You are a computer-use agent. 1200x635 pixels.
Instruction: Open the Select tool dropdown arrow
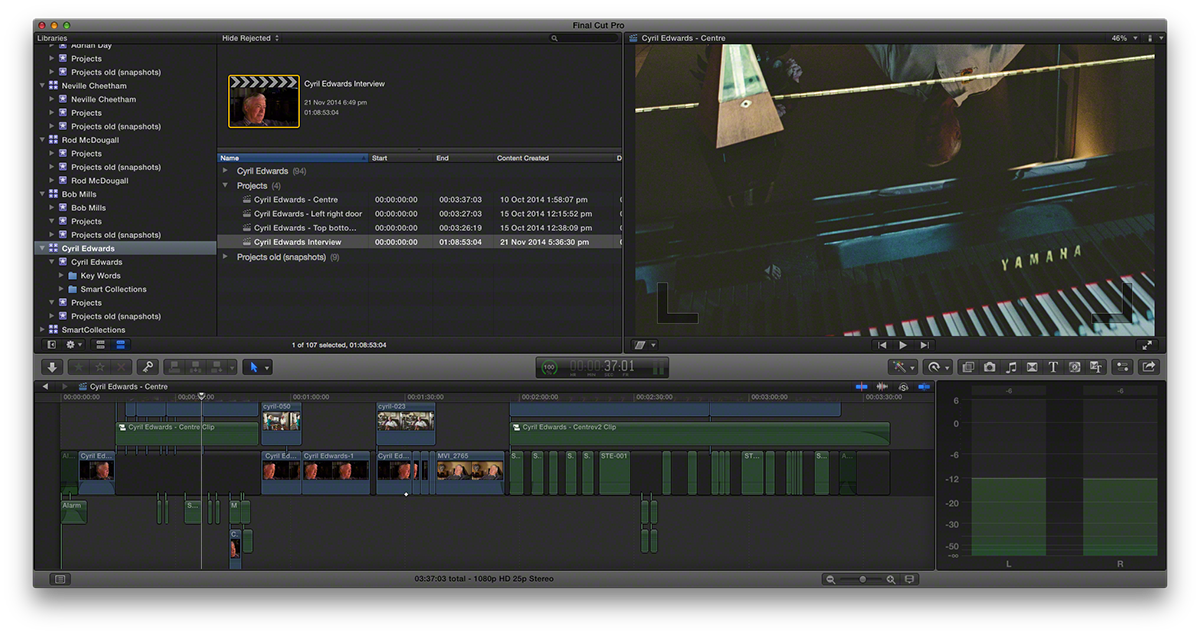coord(267,367)
